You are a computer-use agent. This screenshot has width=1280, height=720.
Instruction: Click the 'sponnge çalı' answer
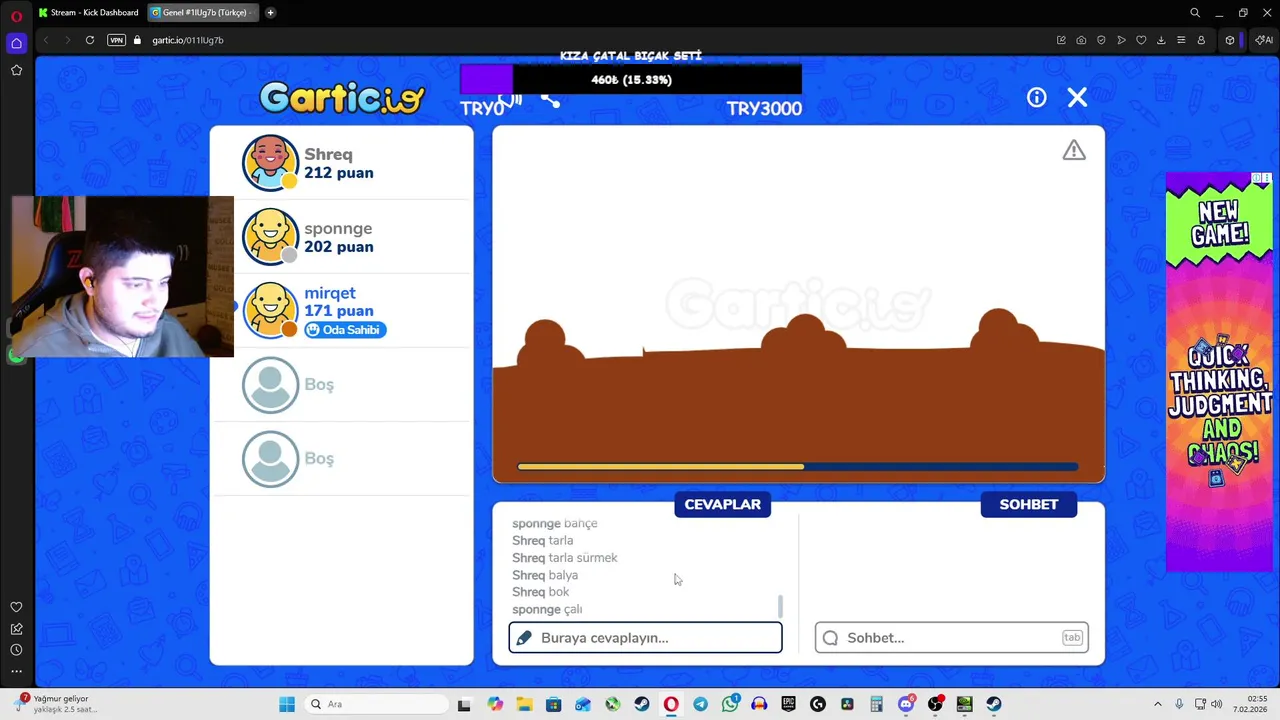coord(547,609)
